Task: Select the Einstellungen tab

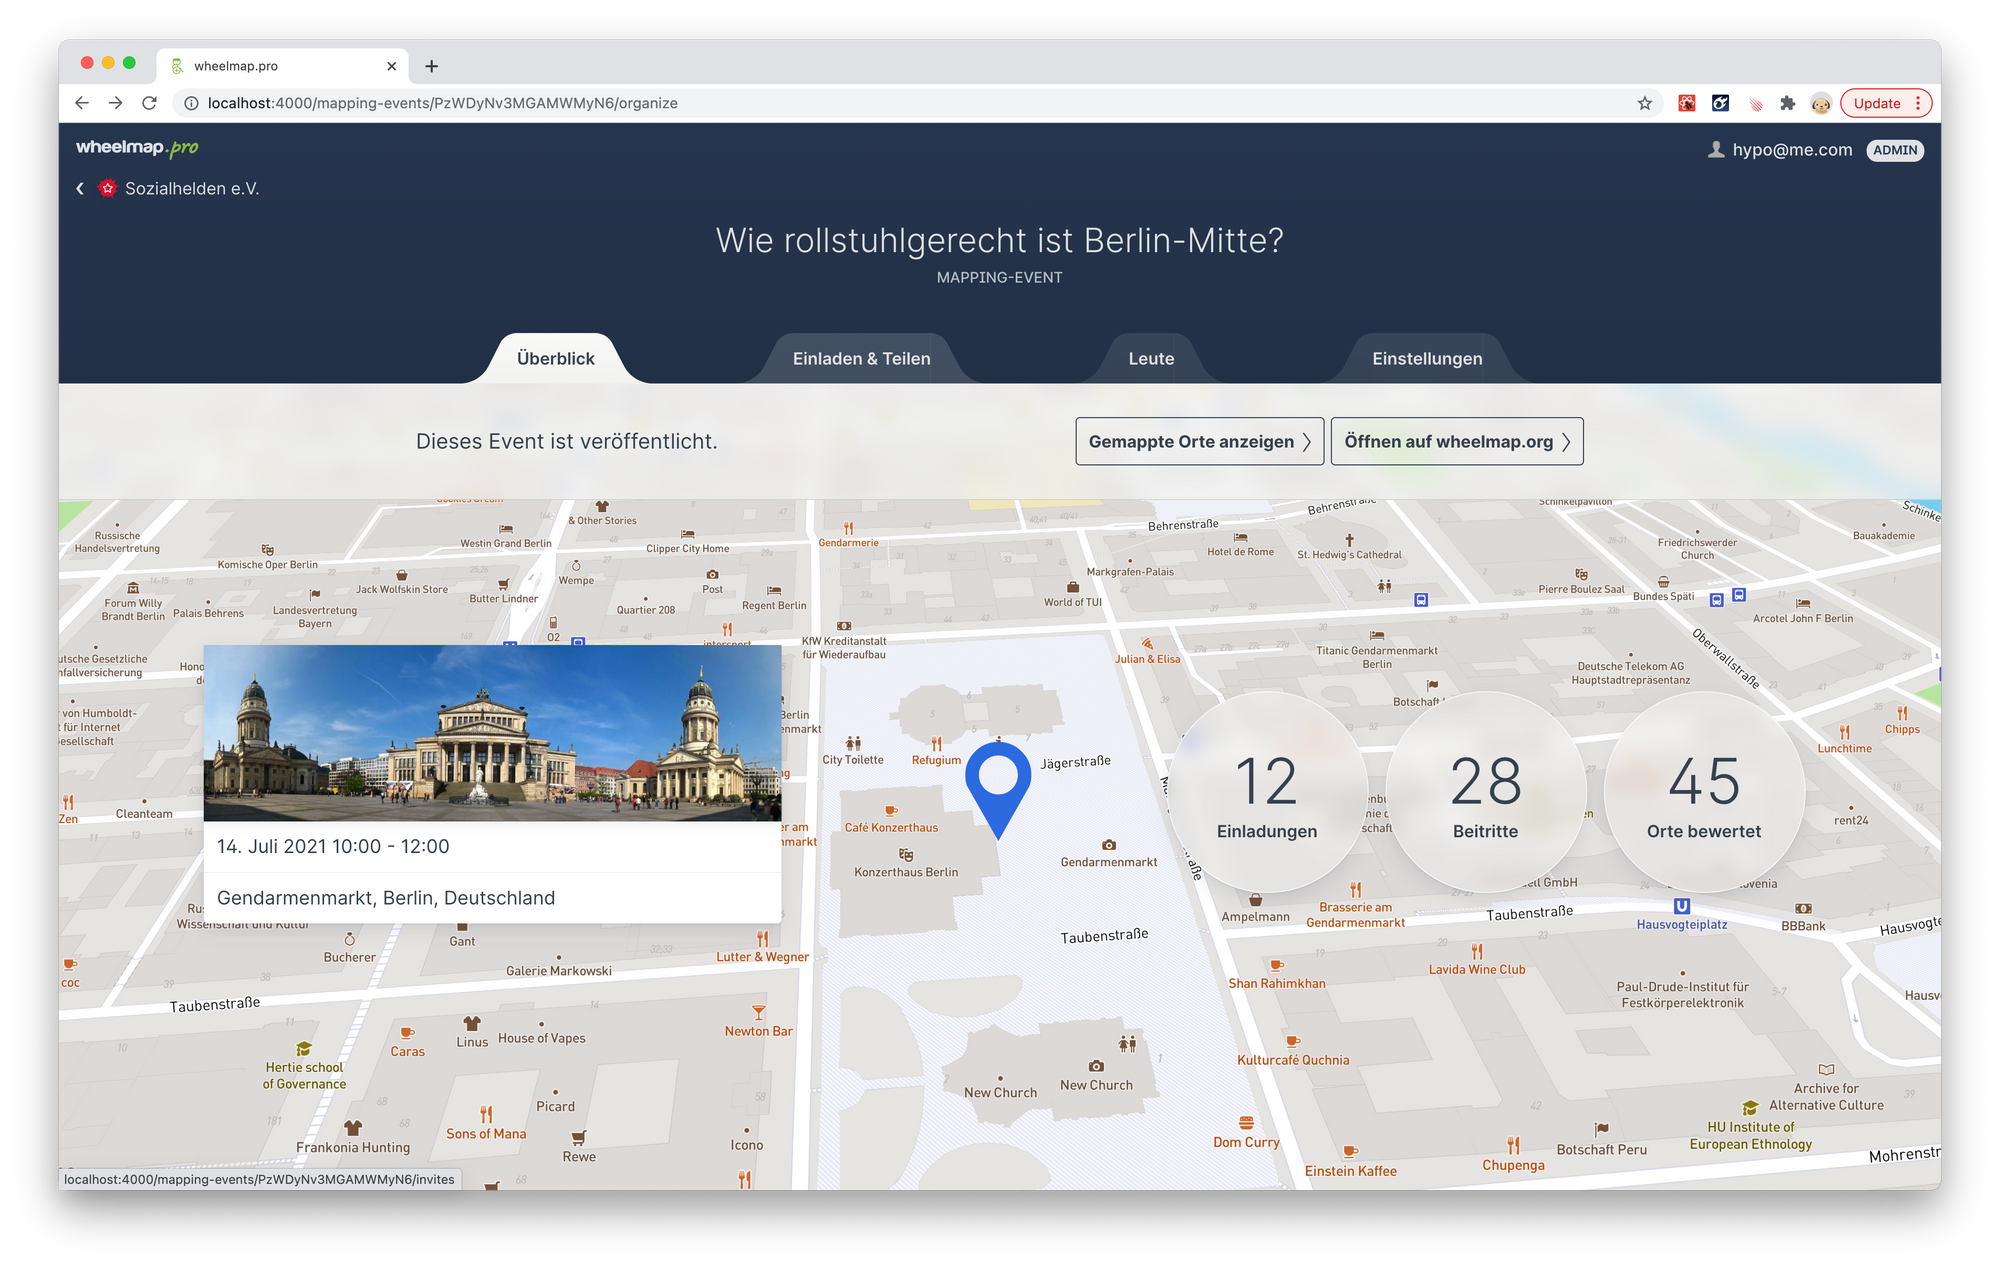Action: (1424, 357)
